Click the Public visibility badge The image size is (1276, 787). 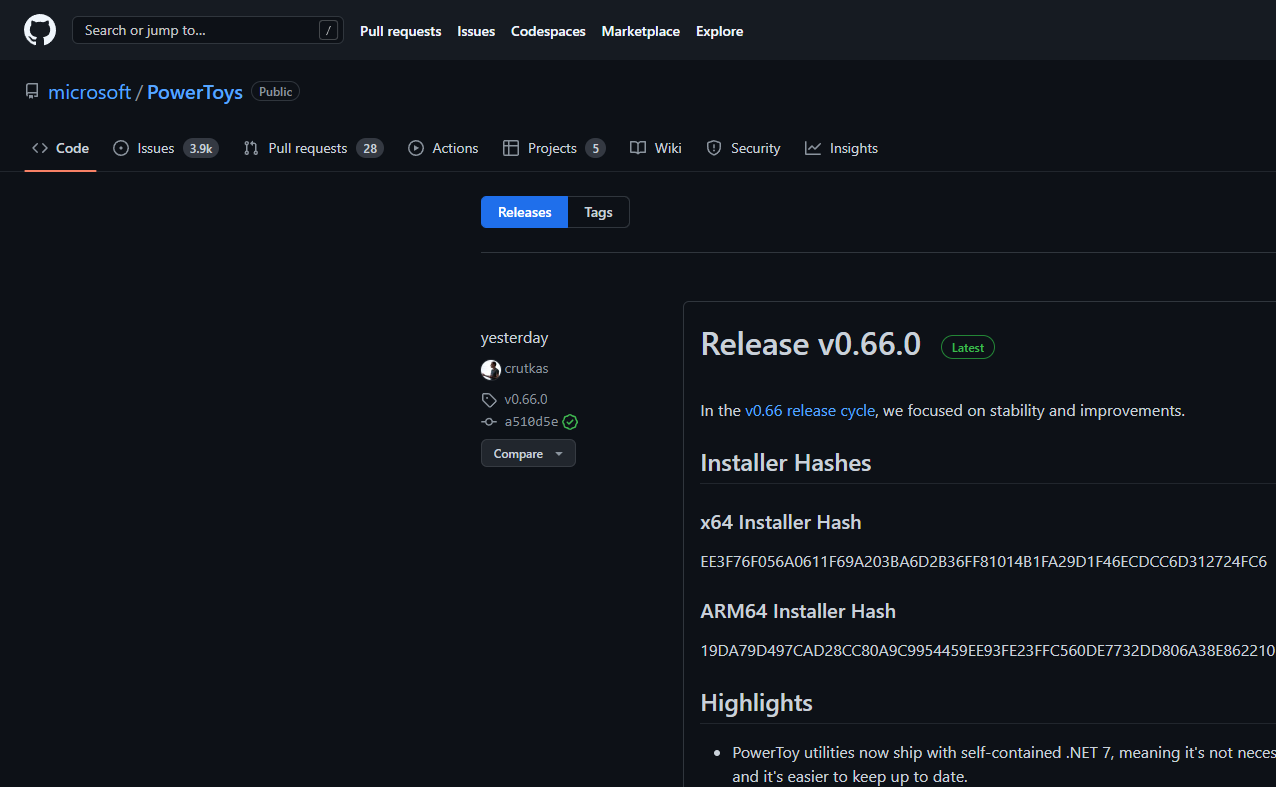(x=275, y=92)
